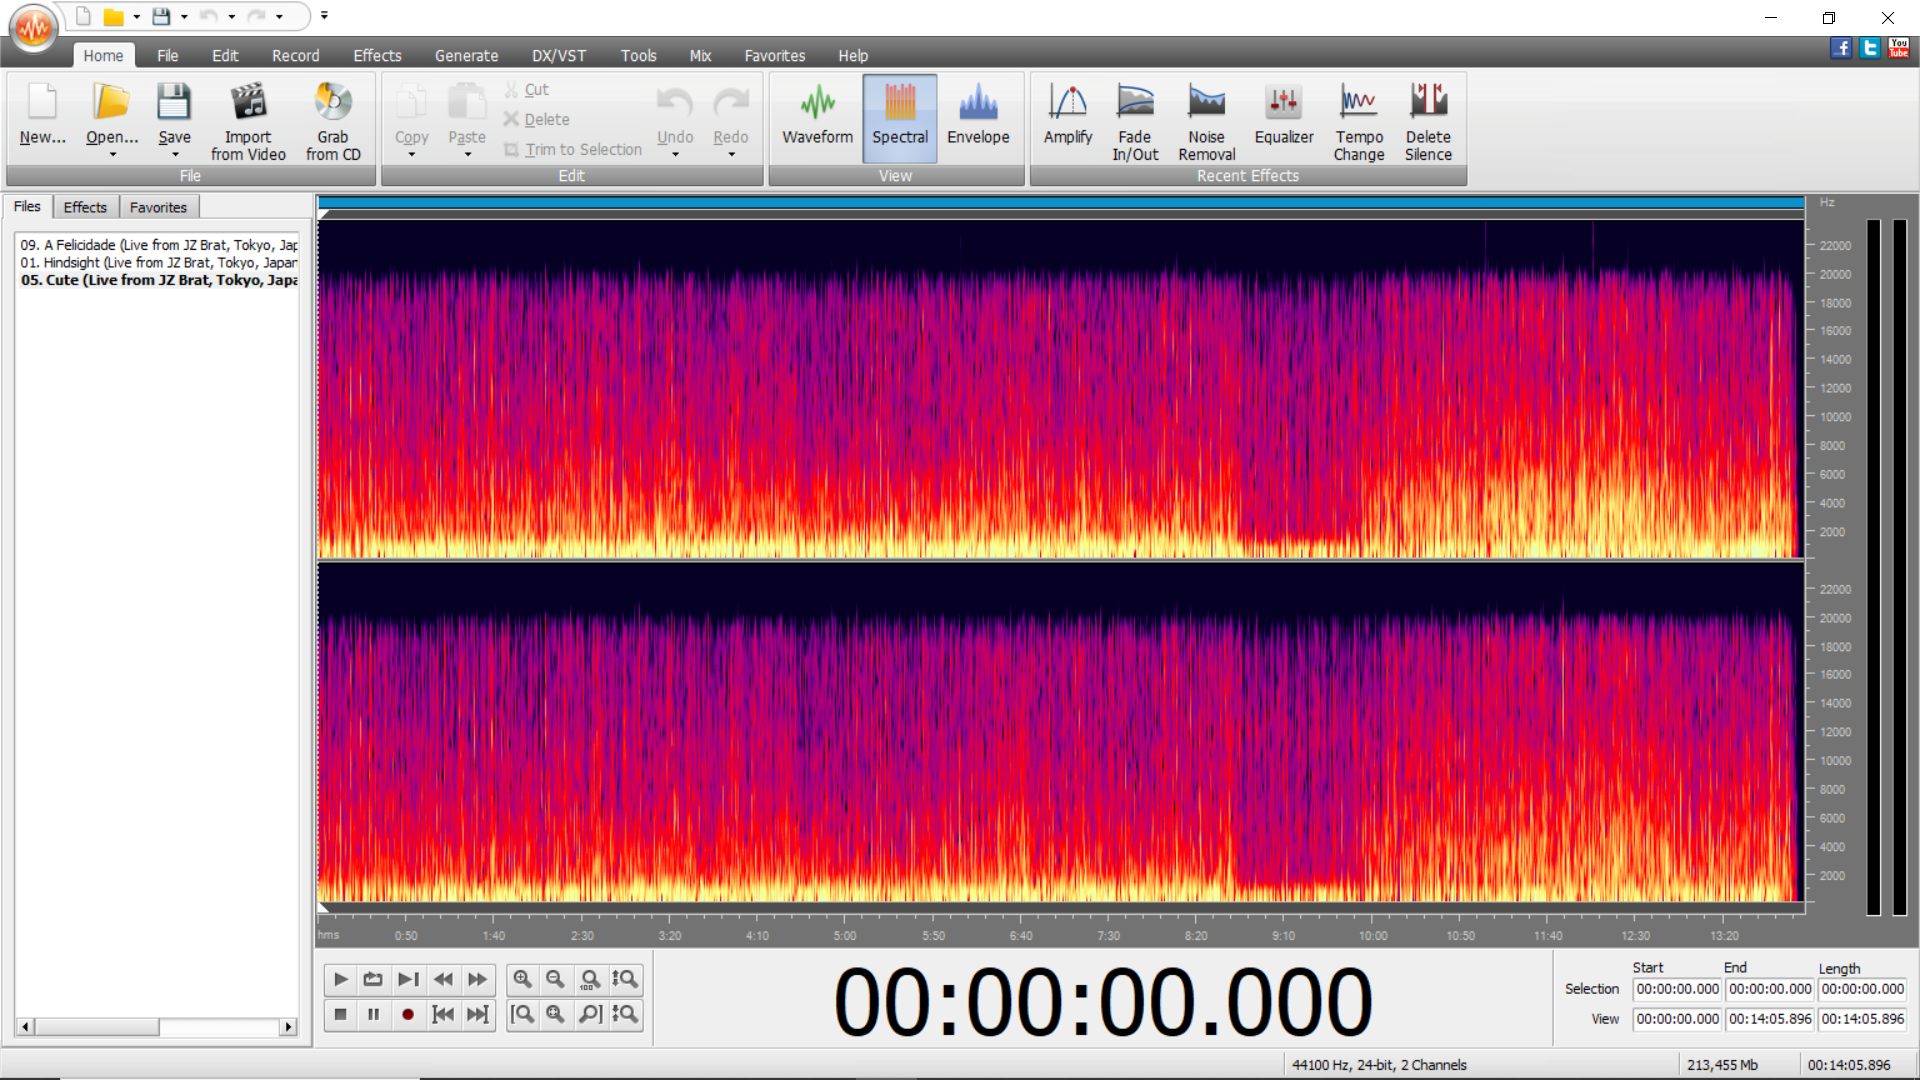
Task: Open the Effects ribbon tab
Action: (x=377, y=56)
